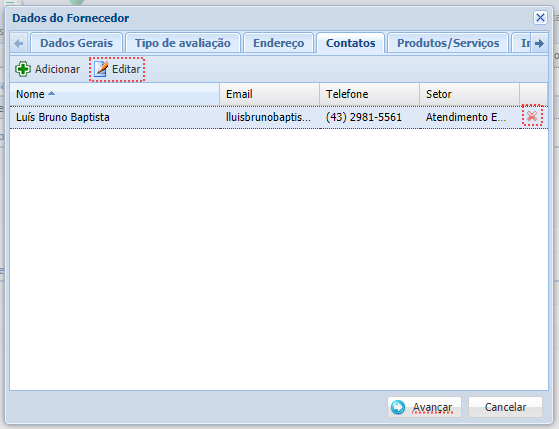The width and height of the screenshot is (559, 429).
Task: Click the Nome sort ascending arrow
Action: (x=51, y=93)
